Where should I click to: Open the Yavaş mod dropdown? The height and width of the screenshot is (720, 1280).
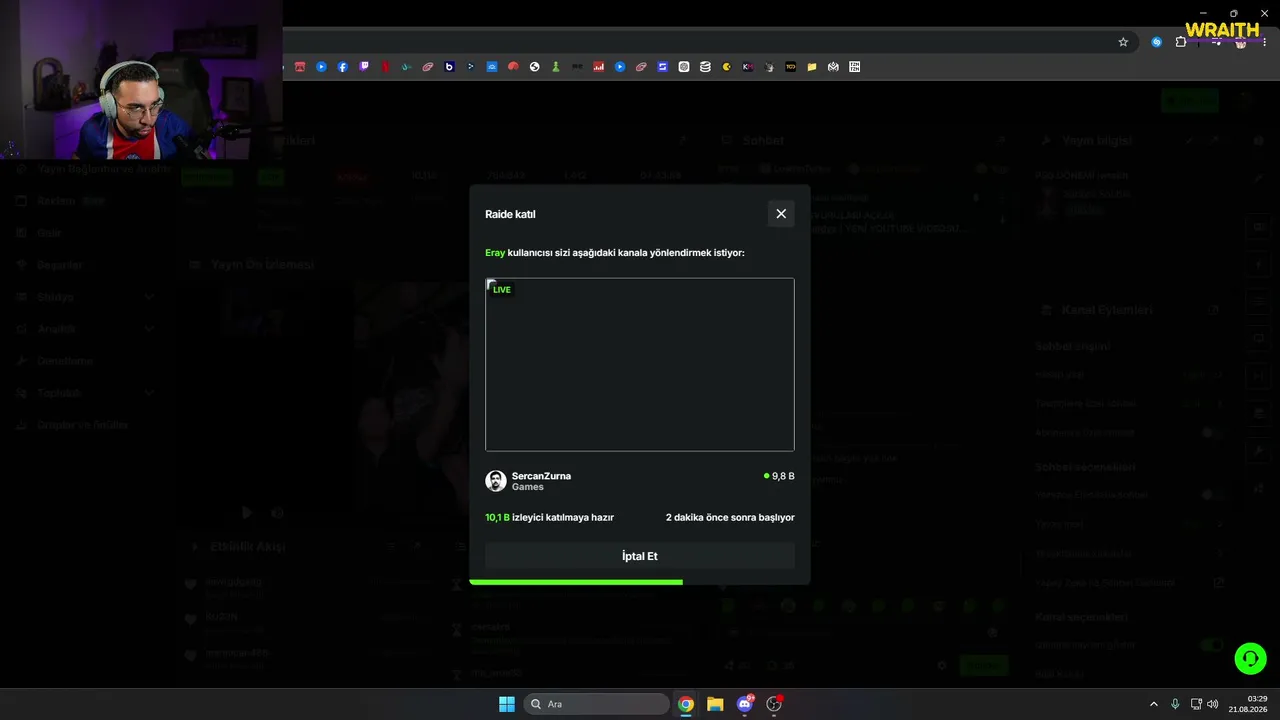click(x=1204, y=524)
